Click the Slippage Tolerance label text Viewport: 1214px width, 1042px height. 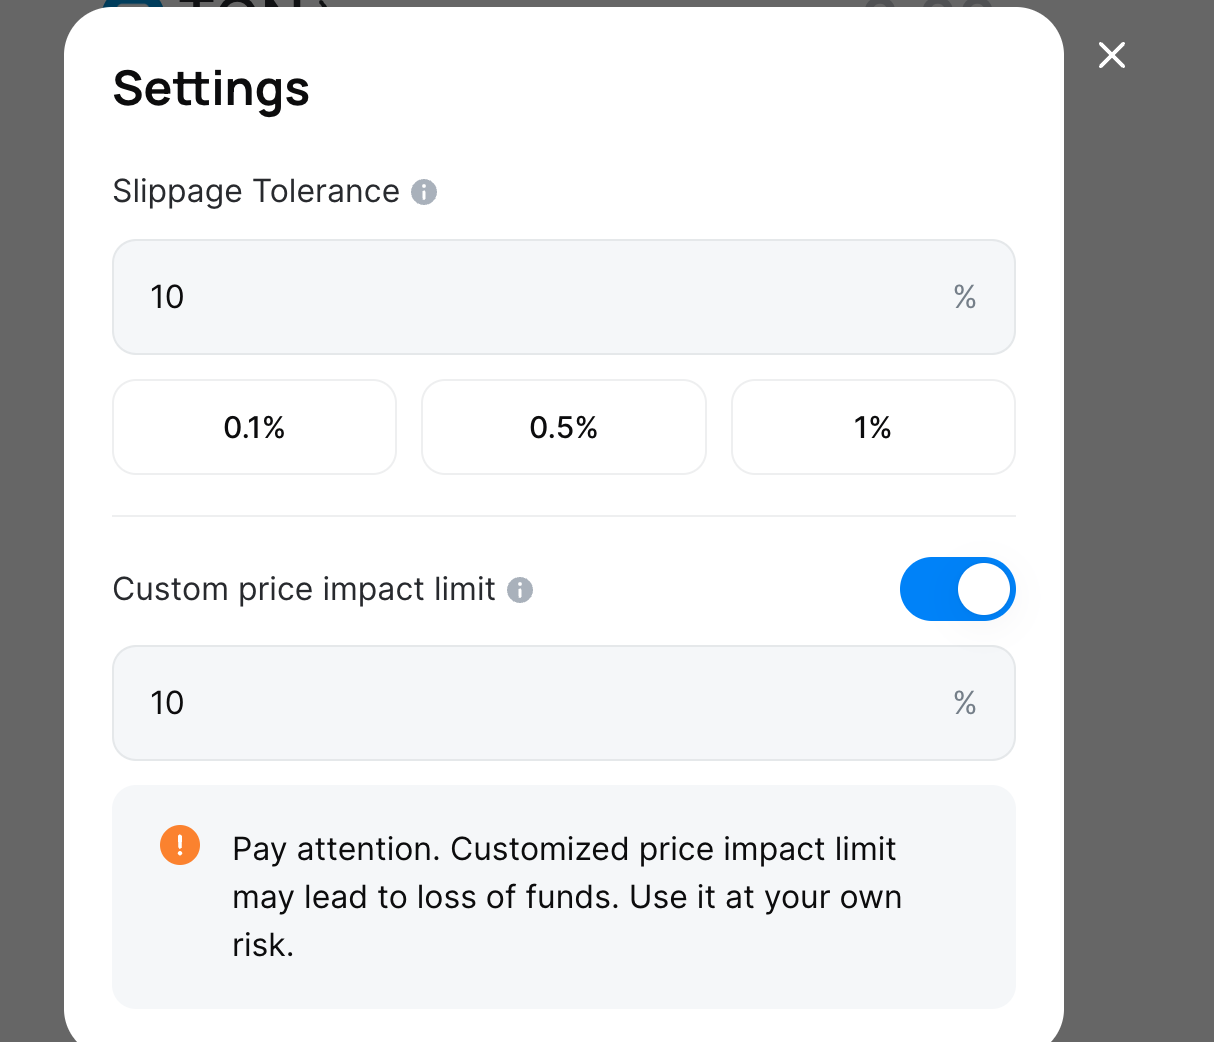(256, 191)
